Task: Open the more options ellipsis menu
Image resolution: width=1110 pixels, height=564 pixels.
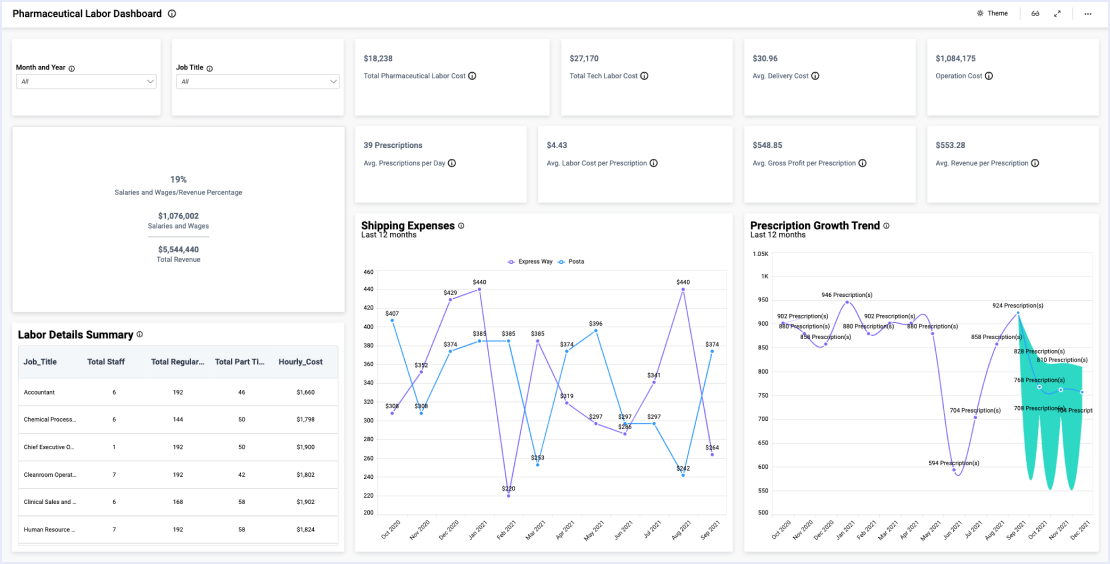Action: [x=1088, y=14]
